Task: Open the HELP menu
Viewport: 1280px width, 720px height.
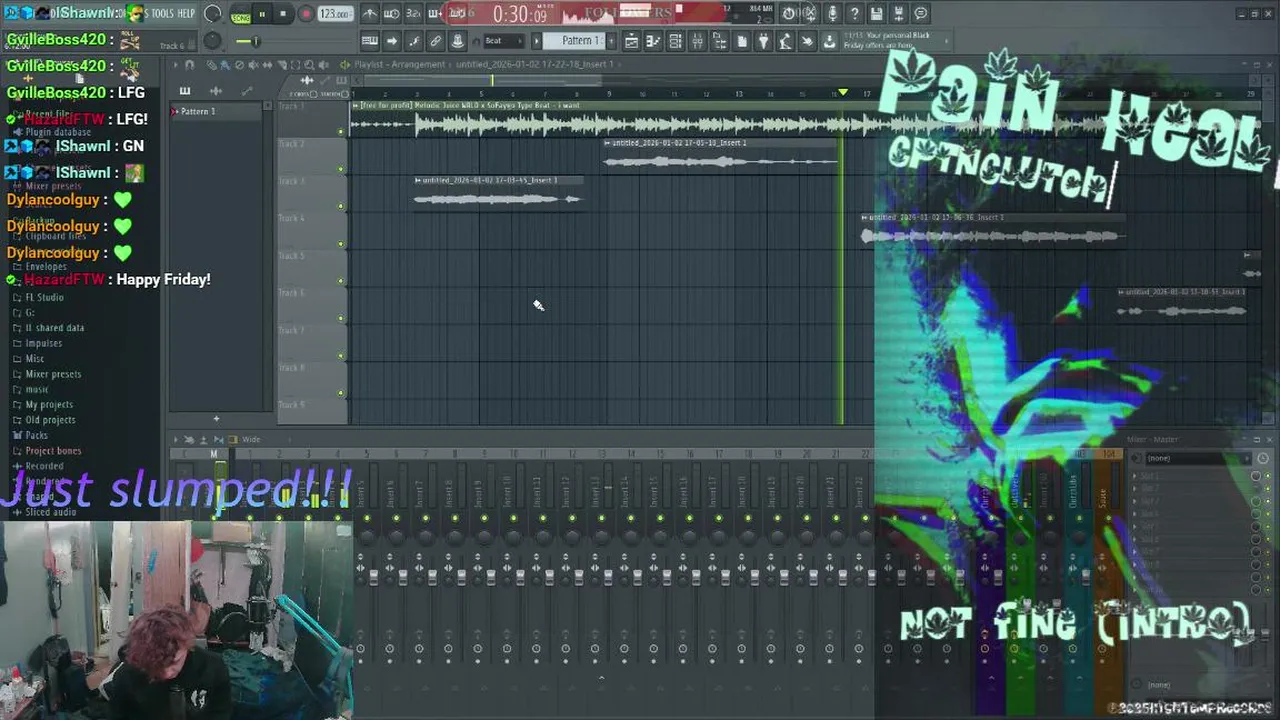Action: pos(186,14)
